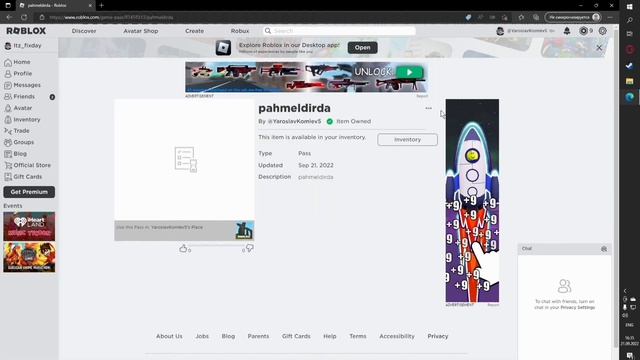Click the Inventory button on item page
This screenshot has height=360, width=640.
407,140
